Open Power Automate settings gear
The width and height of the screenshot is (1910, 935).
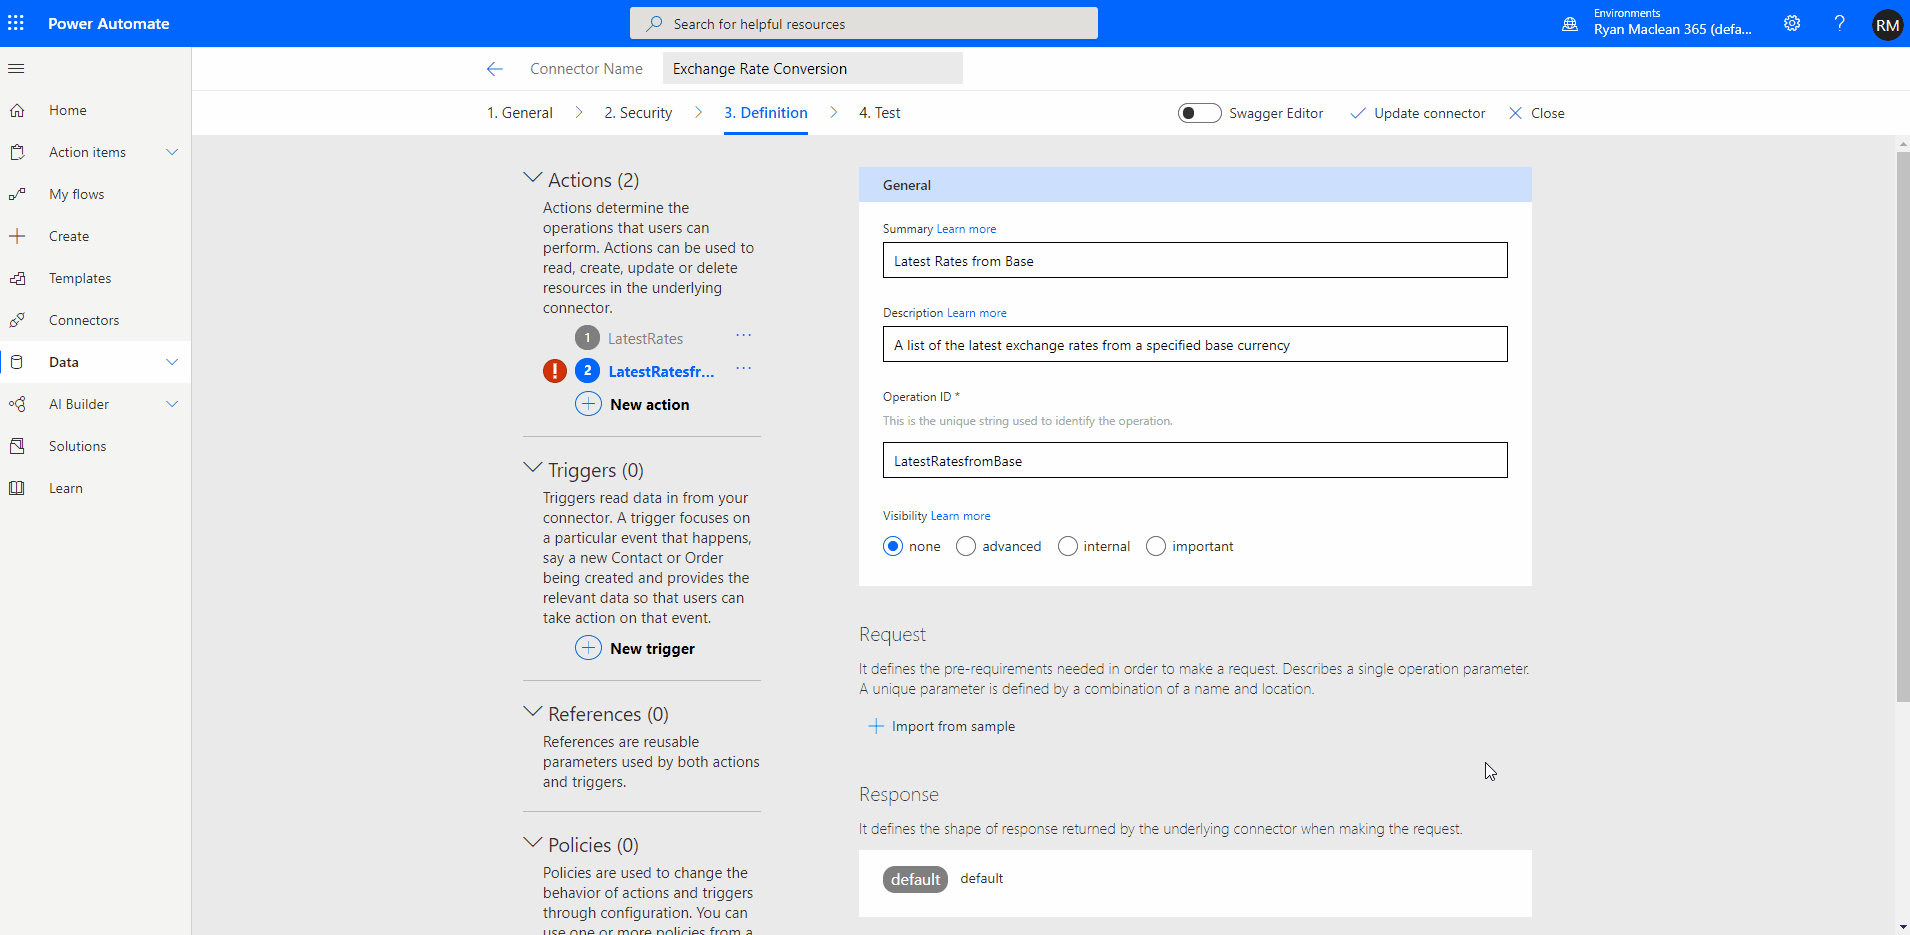[x=1792, y=23]
